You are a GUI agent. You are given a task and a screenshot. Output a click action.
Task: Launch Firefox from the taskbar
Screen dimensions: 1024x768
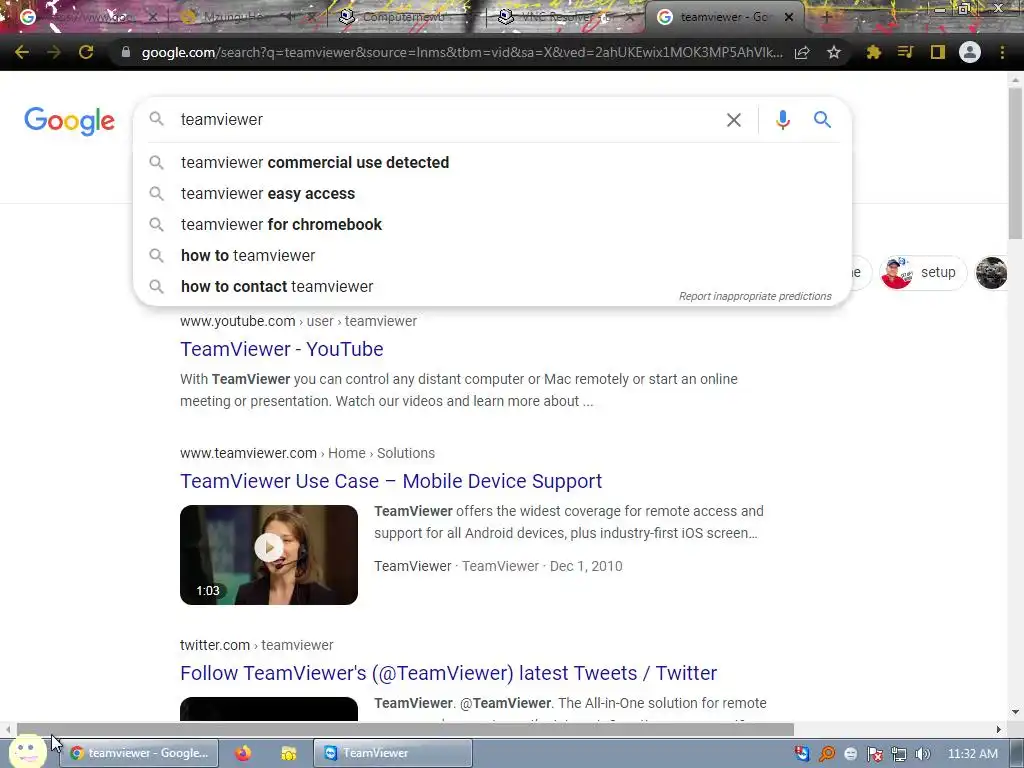click(x=243, y=753)
